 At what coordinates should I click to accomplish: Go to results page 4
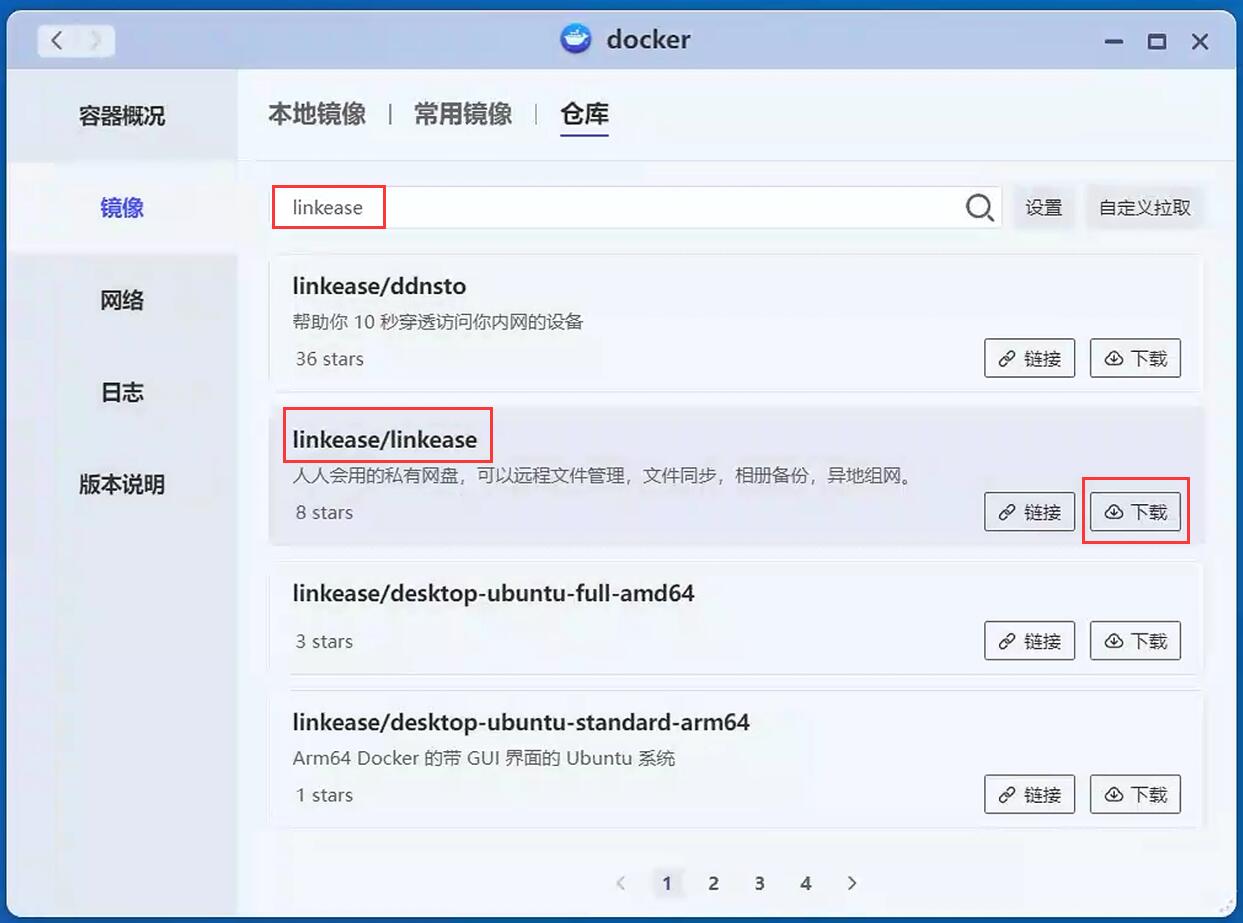(806, 883)
